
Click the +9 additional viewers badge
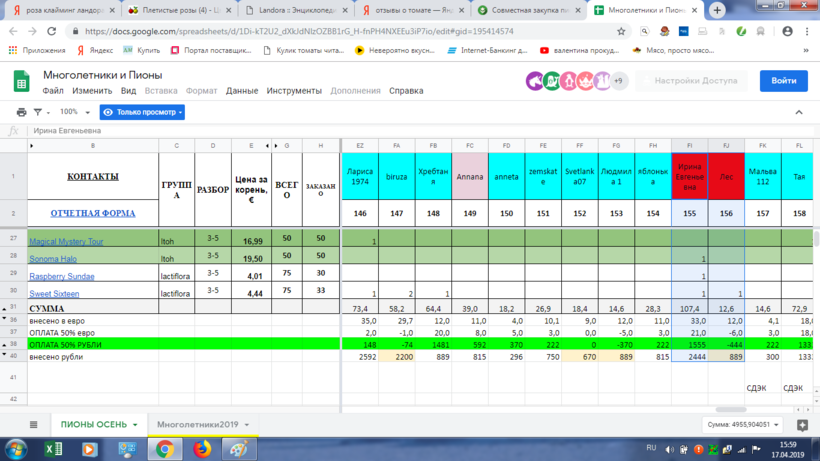(x=618, y=81)
